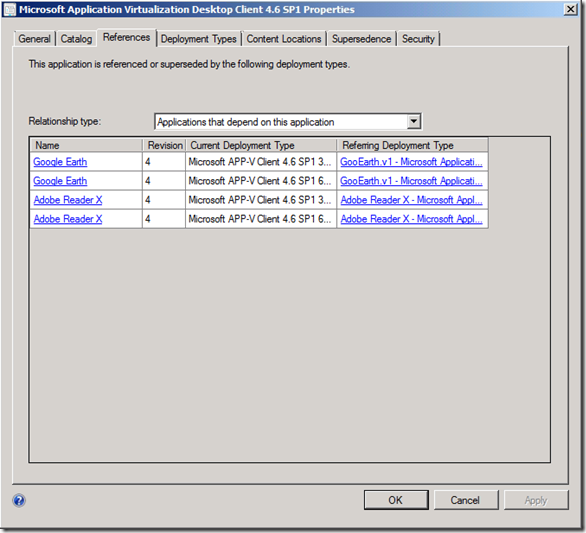Open last Adobe Reader X referring deployment link

coord(411,219)
